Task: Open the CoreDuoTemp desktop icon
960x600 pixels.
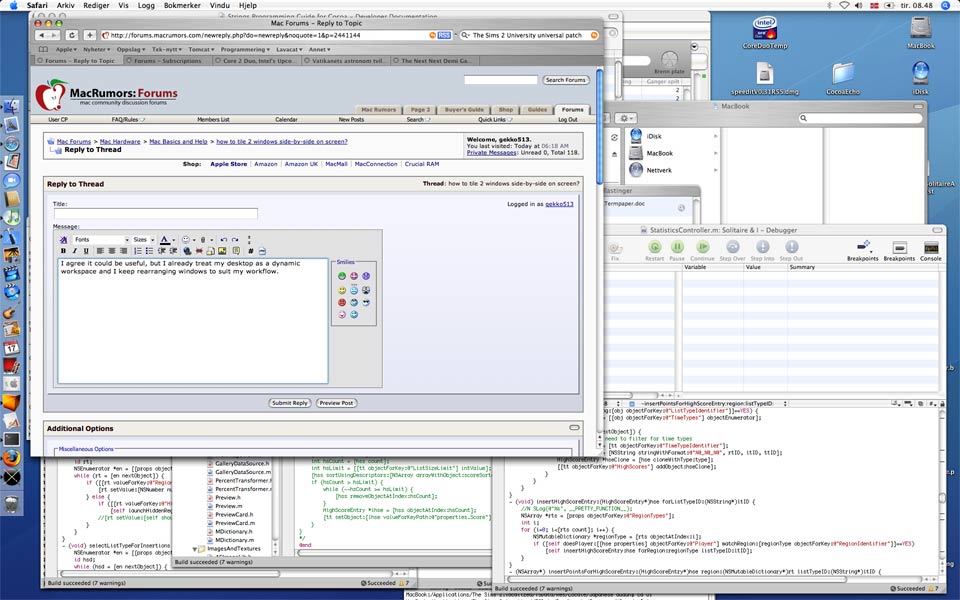Action: tap(765, 33)
